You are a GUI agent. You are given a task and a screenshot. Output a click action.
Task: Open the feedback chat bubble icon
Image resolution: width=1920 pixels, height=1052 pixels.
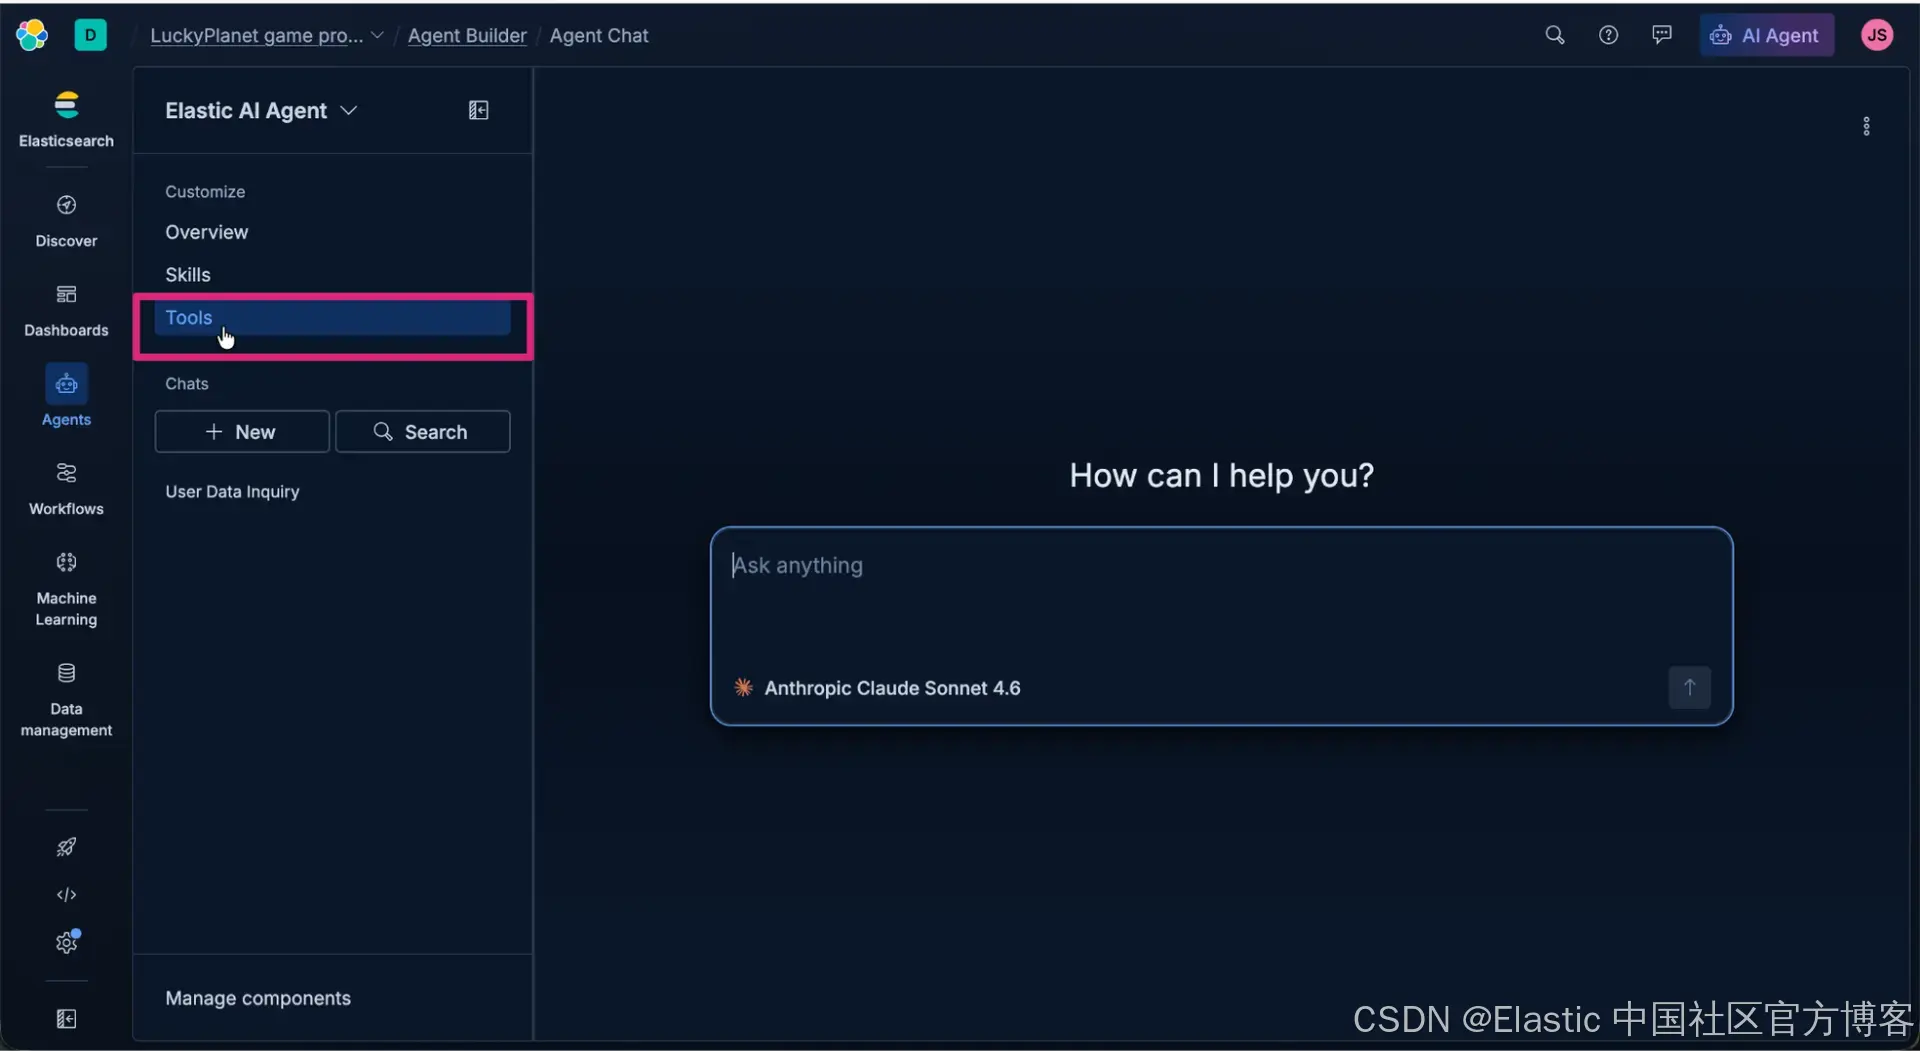click(1662, 35)
